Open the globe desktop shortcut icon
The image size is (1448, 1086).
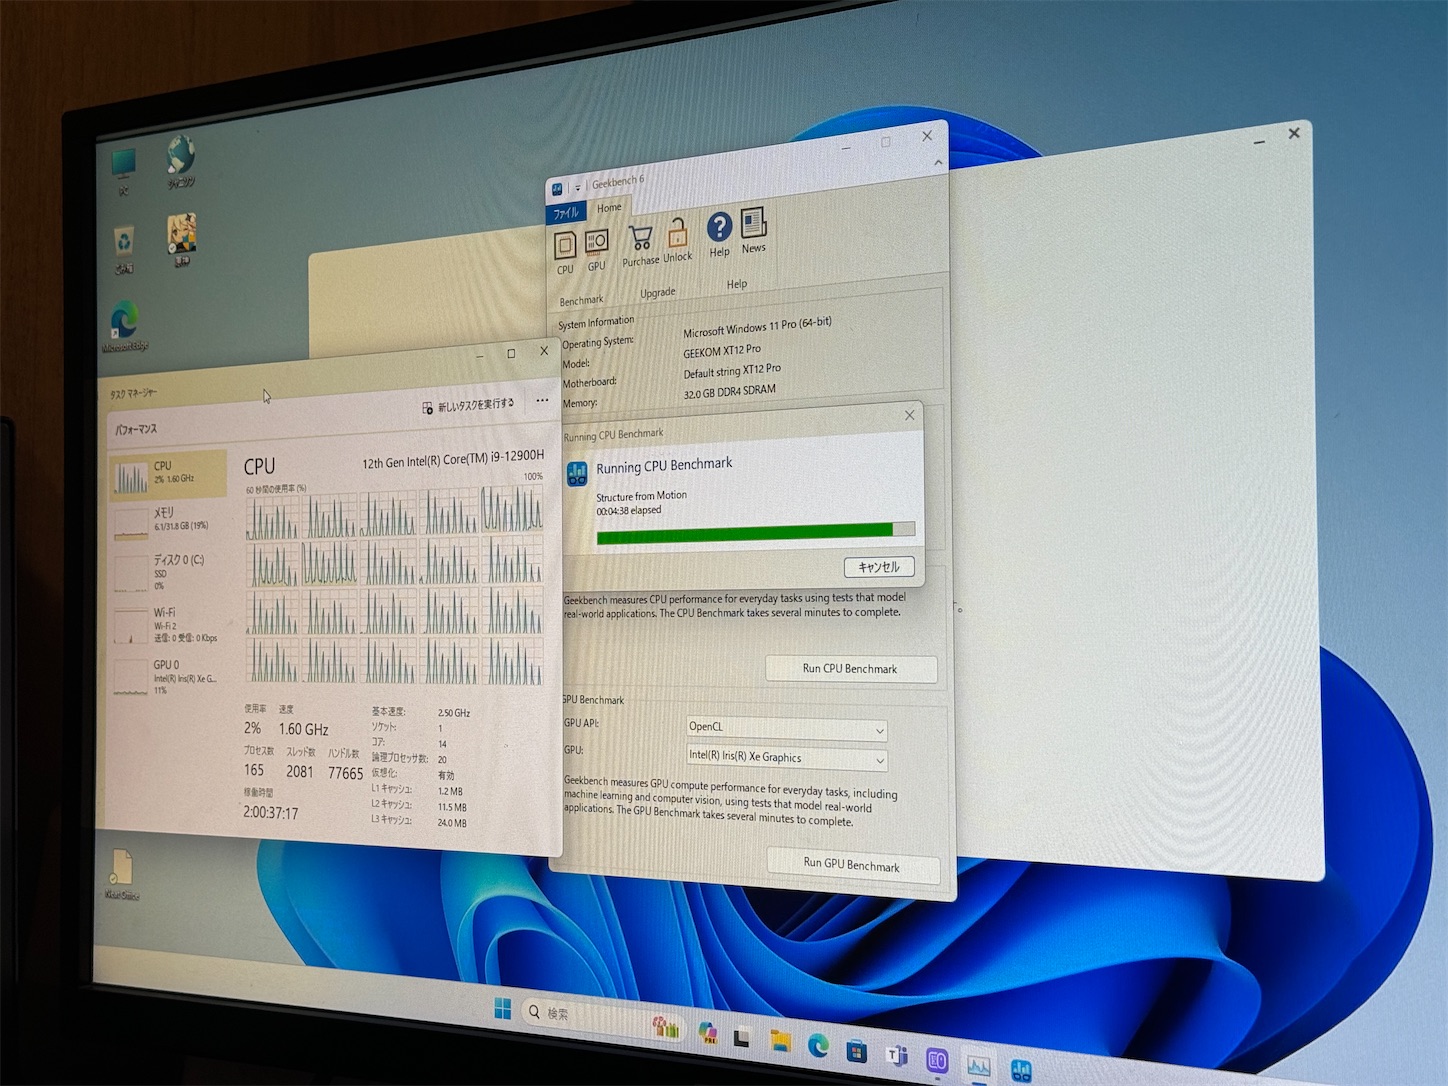coord(181,162)
